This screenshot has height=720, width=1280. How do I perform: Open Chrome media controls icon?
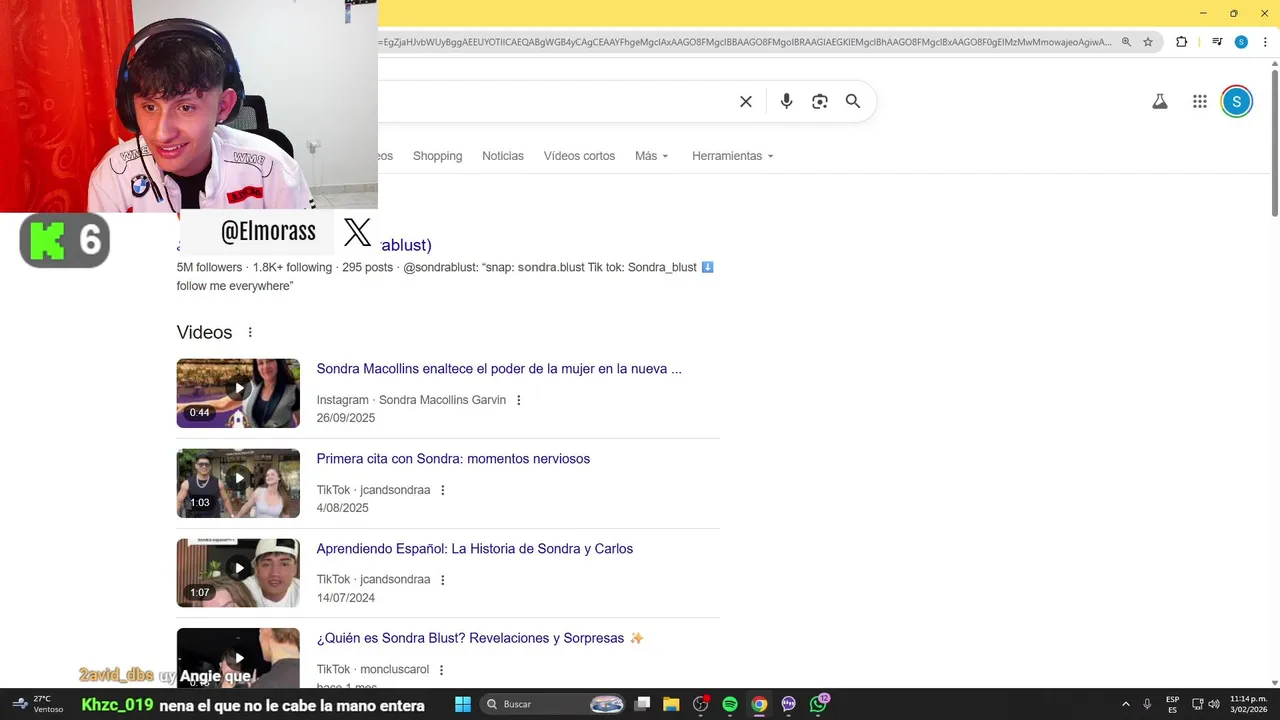[x=1217, y=42]
